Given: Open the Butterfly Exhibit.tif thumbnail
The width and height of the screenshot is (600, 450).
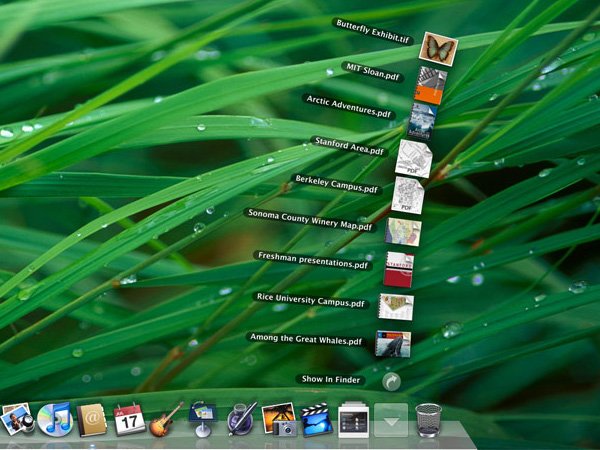Looking at the screenshot, I should pos(439,49).
